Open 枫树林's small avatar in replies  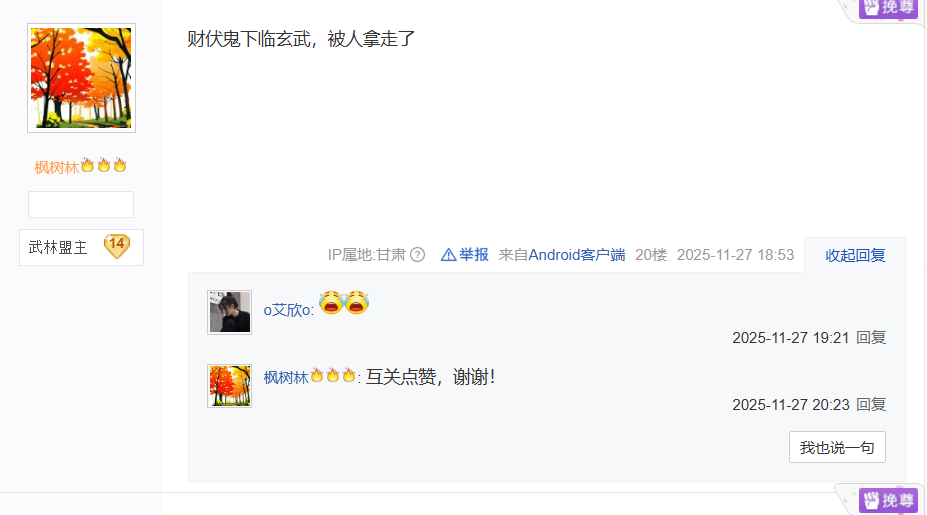click(229, 386)
